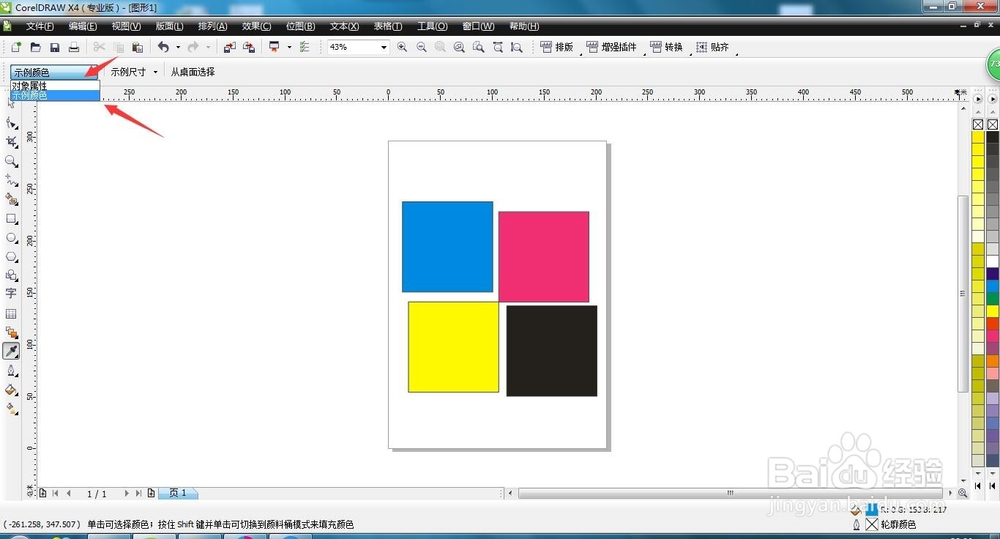Pick the white swatch in the right palette

[992, 262]
